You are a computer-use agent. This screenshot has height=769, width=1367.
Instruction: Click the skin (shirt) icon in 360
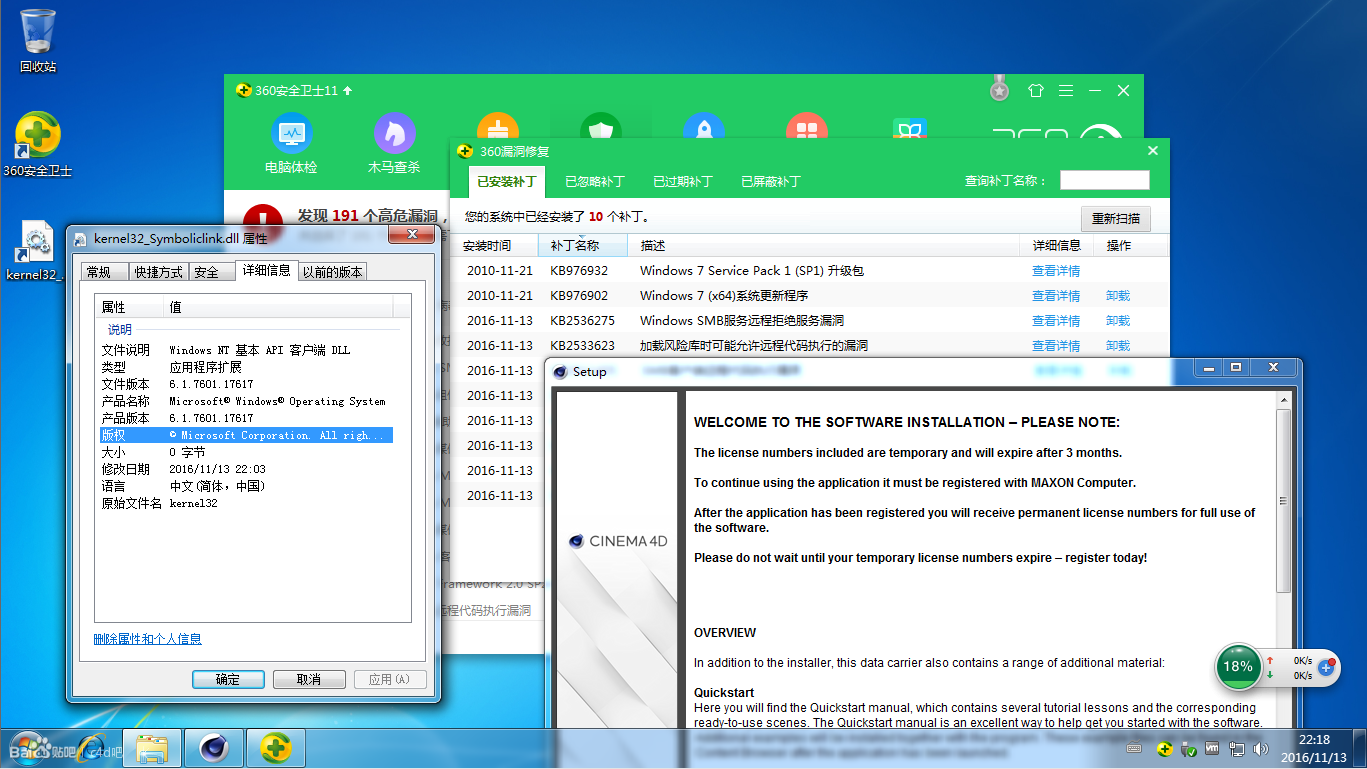pyautogui.click(x=1035, y=91)
